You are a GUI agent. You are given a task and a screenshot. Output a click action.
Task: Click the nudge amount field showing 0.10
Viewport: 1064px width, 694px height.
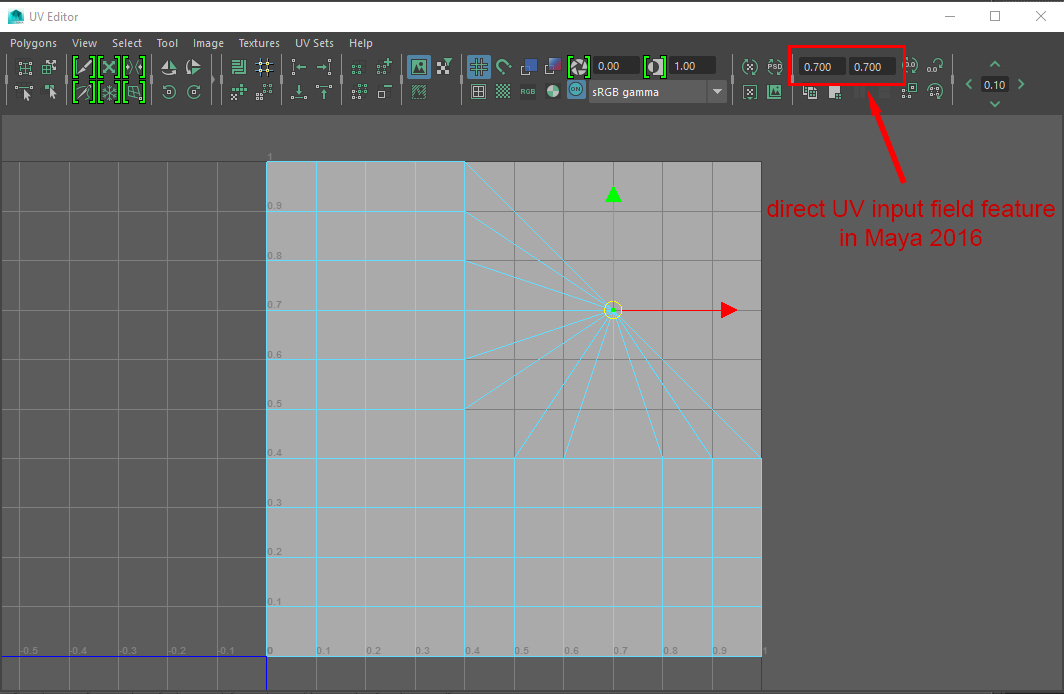click(x=995, y=85)
